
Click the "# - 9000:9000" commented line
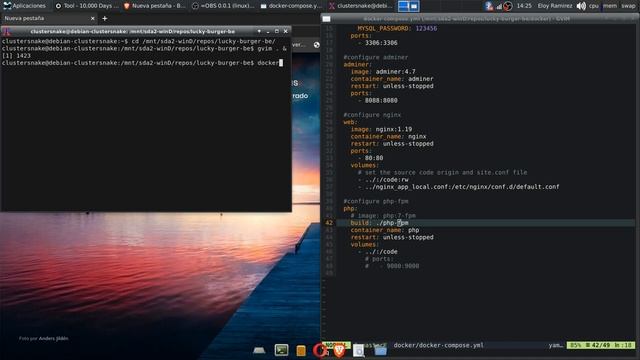click(392, 266)
